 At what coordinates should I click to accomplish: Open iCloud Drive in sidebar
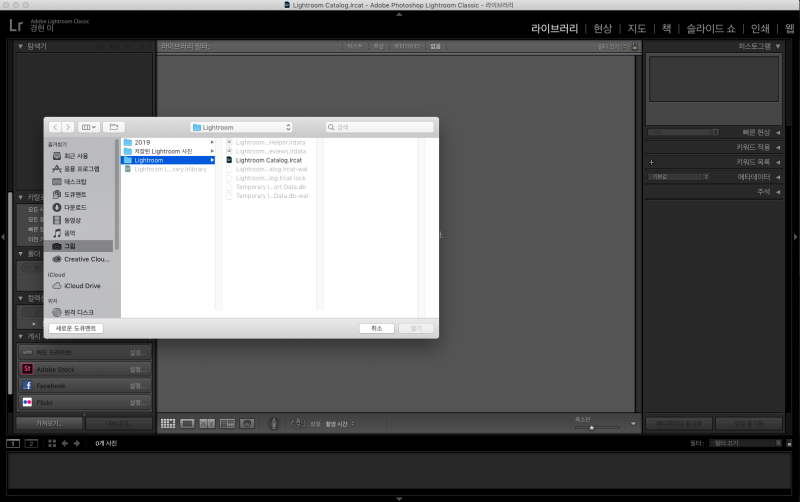click(82, 286)
